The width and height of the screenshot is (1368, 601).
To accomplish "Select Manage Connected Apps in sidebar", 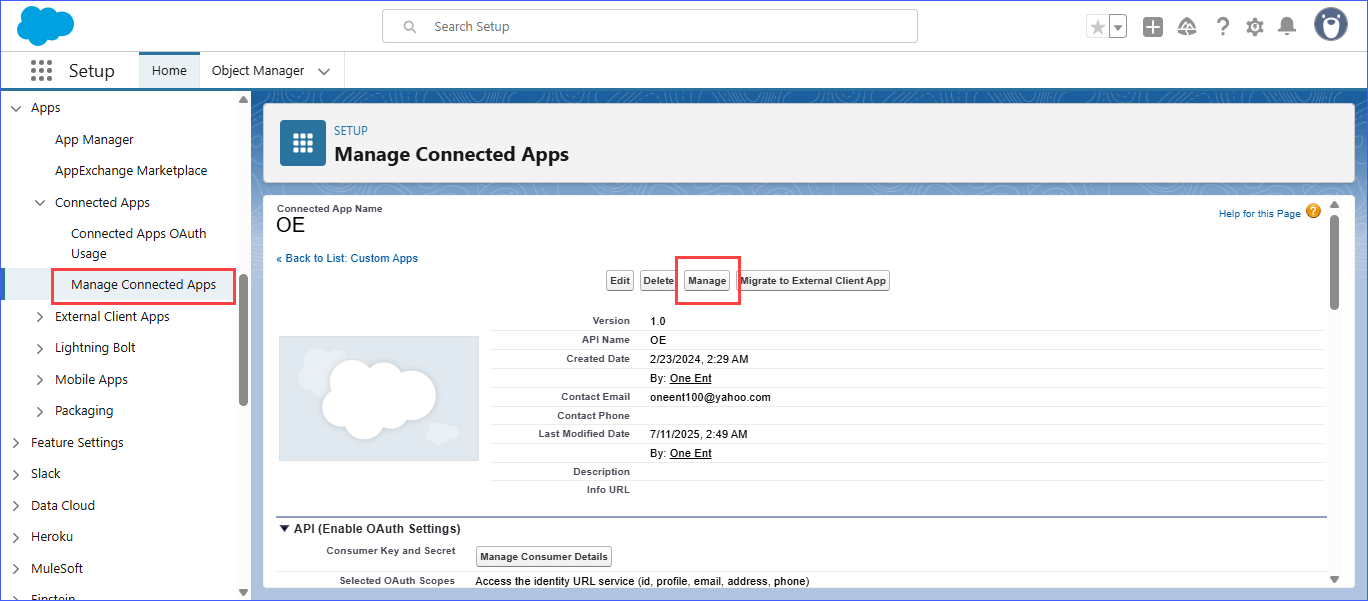I will pos(143,285).
